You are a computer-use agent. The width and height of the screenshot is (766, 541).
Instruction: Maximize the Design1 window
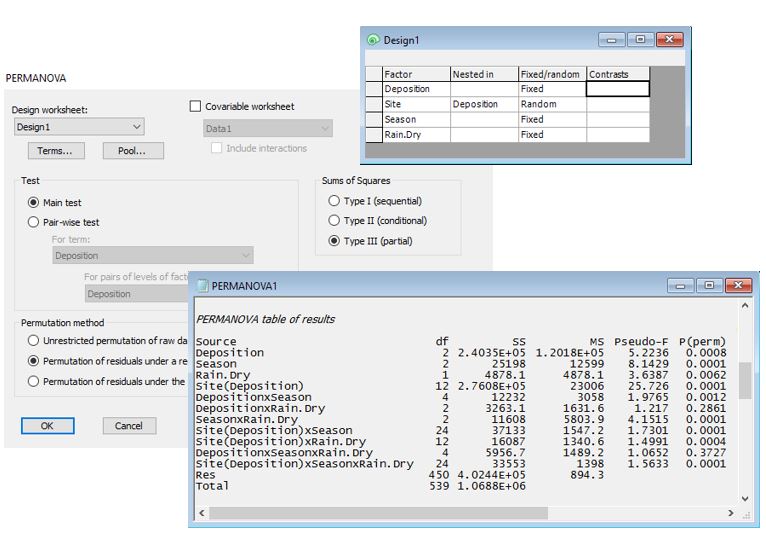coord(640,40)
